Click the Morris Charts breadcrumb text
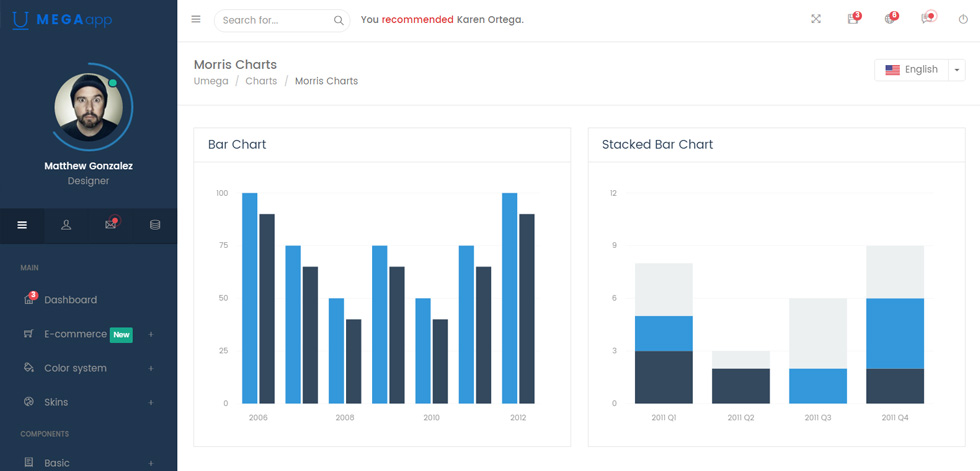 point(326,81)
